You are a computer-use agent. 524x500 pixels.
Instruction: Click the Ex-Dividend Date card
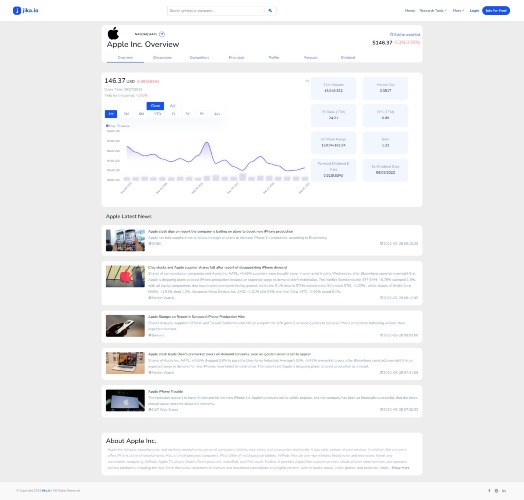click(x=385, y=170)
